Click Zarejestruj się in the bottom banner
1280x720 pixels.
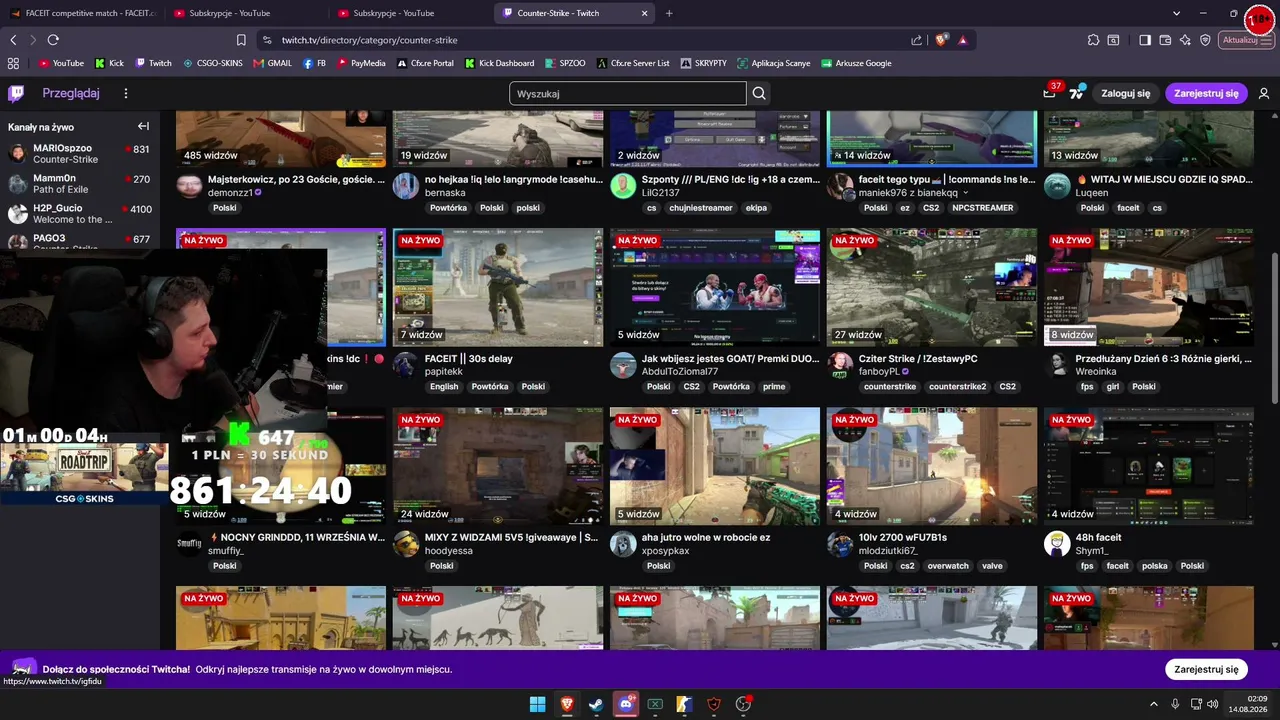point(1206,669)
